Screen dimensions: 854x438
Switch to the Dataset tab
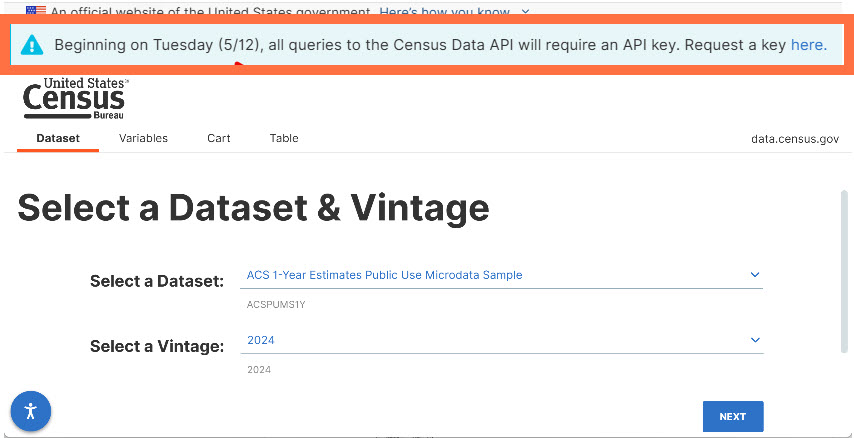point(58,138)
